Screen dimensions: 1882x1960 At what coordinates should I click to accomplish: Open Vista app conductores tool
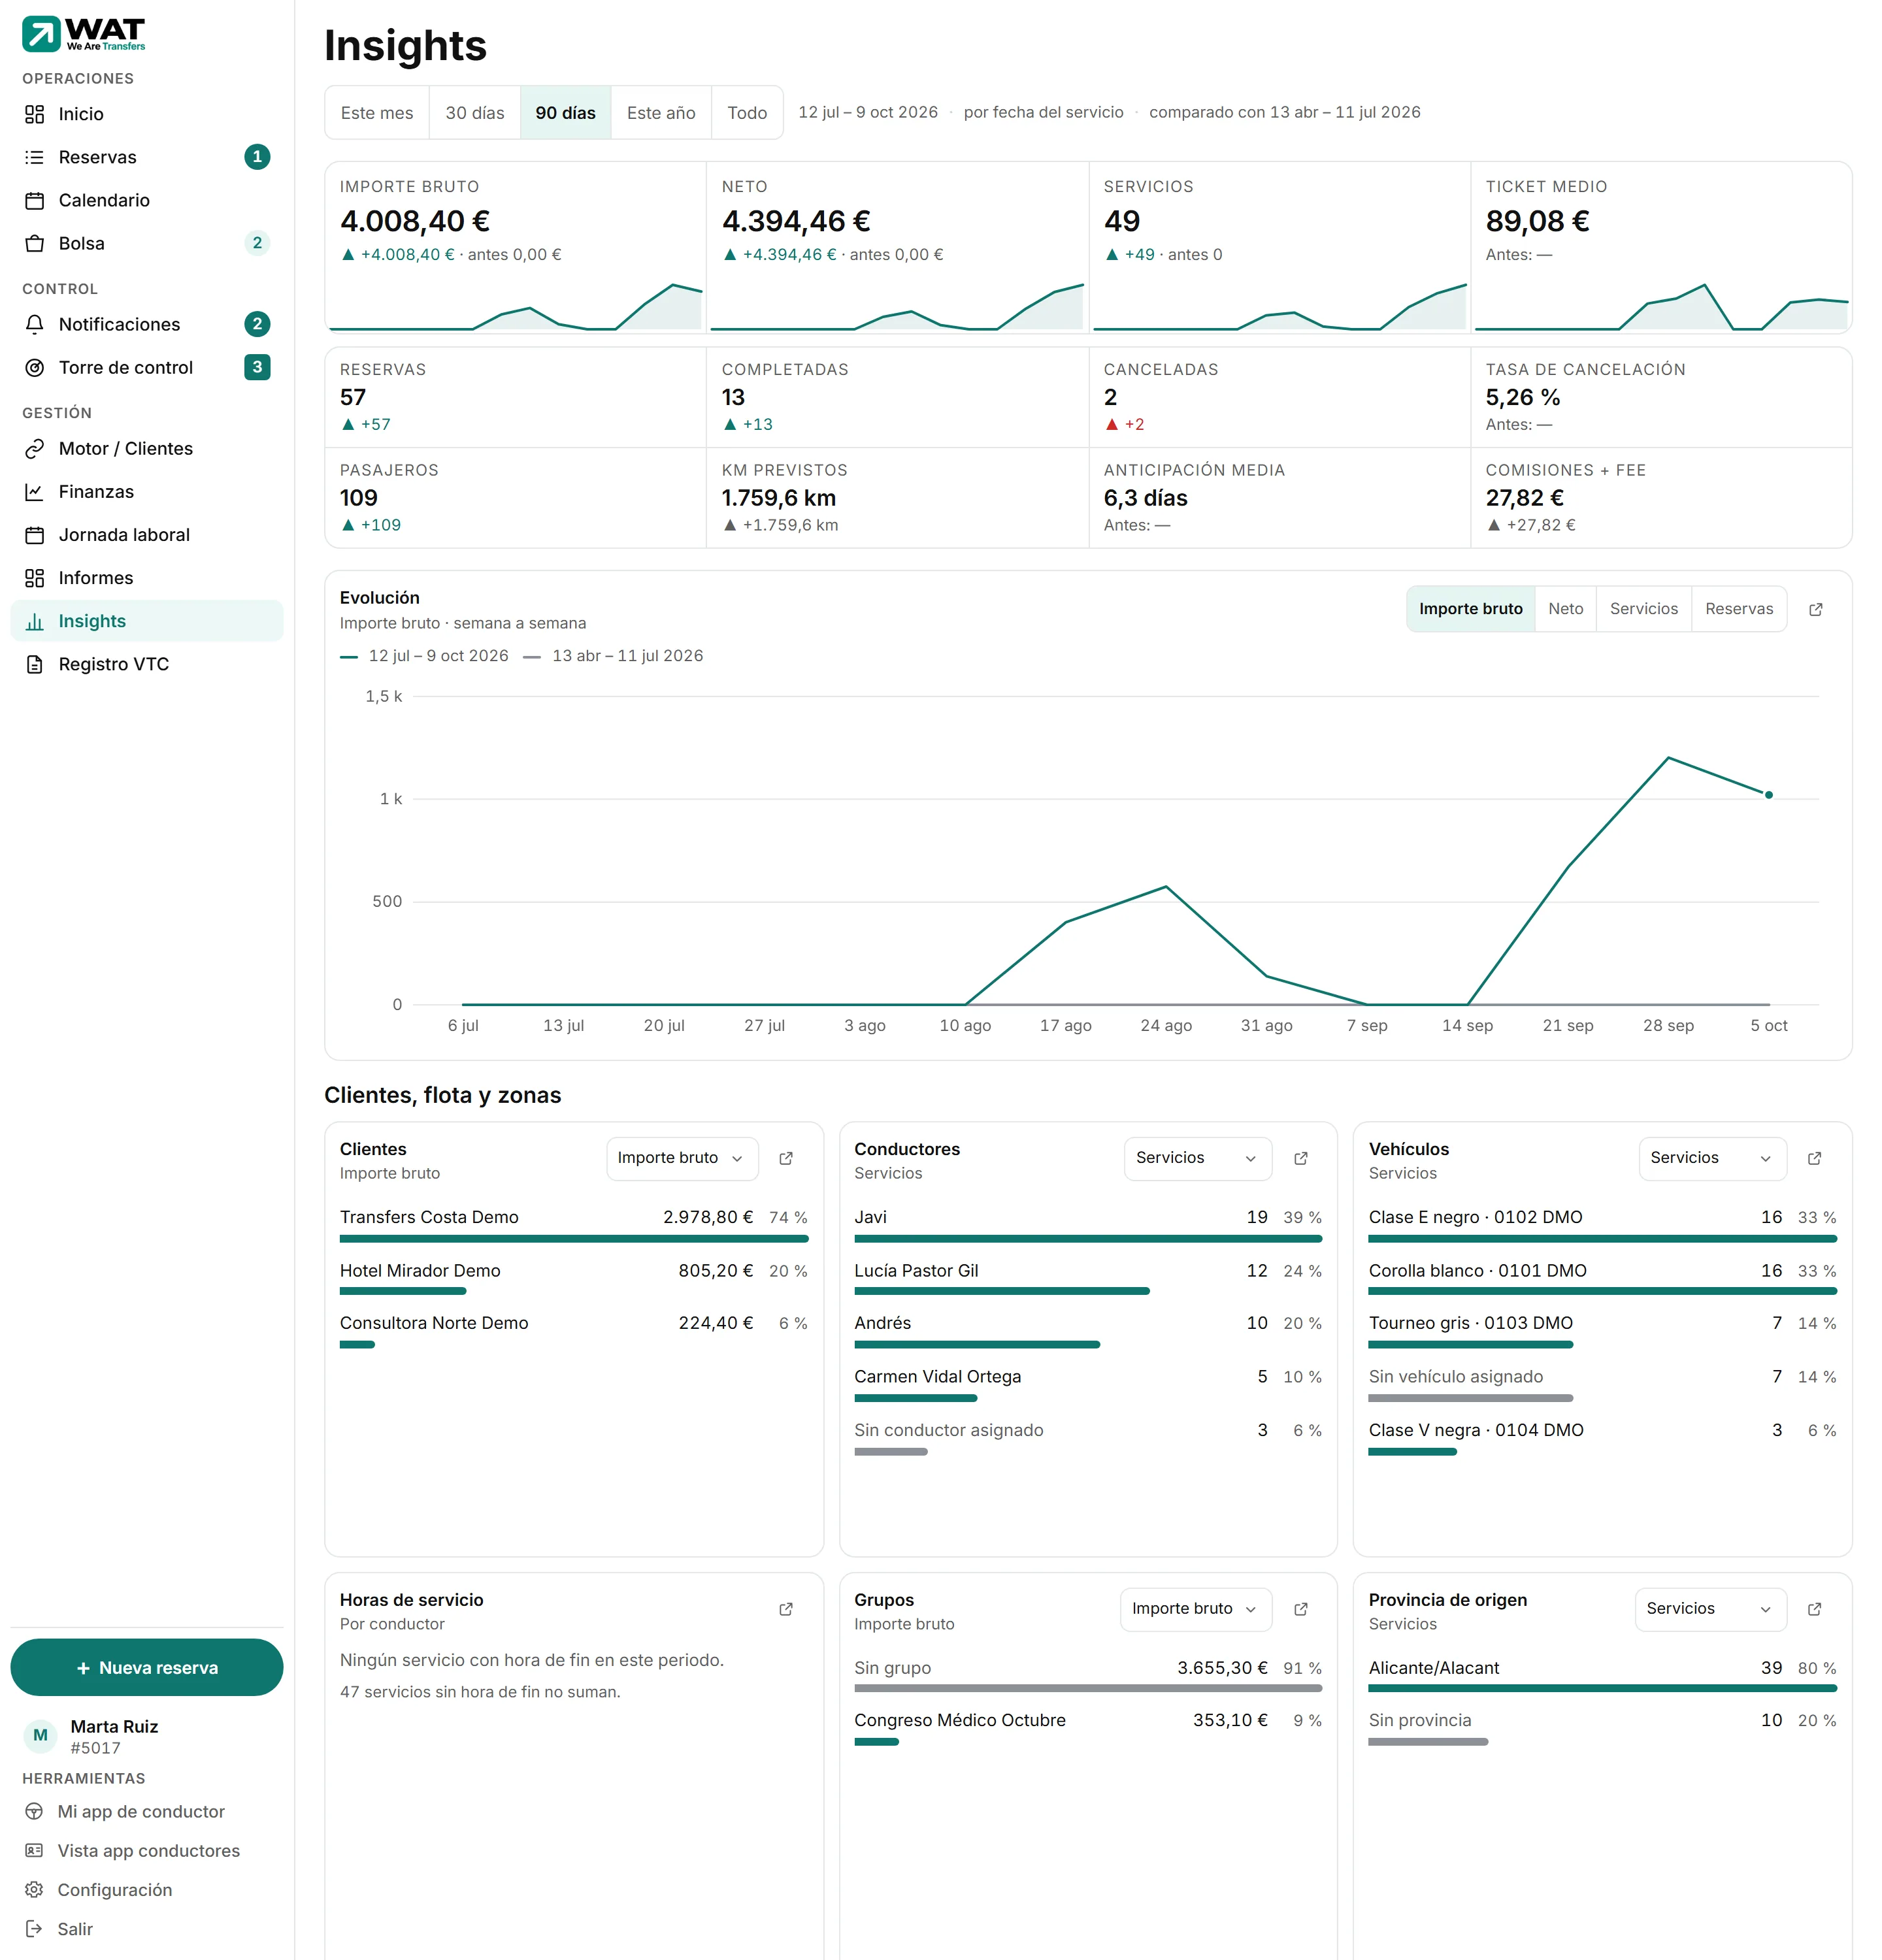[147, 1850]
